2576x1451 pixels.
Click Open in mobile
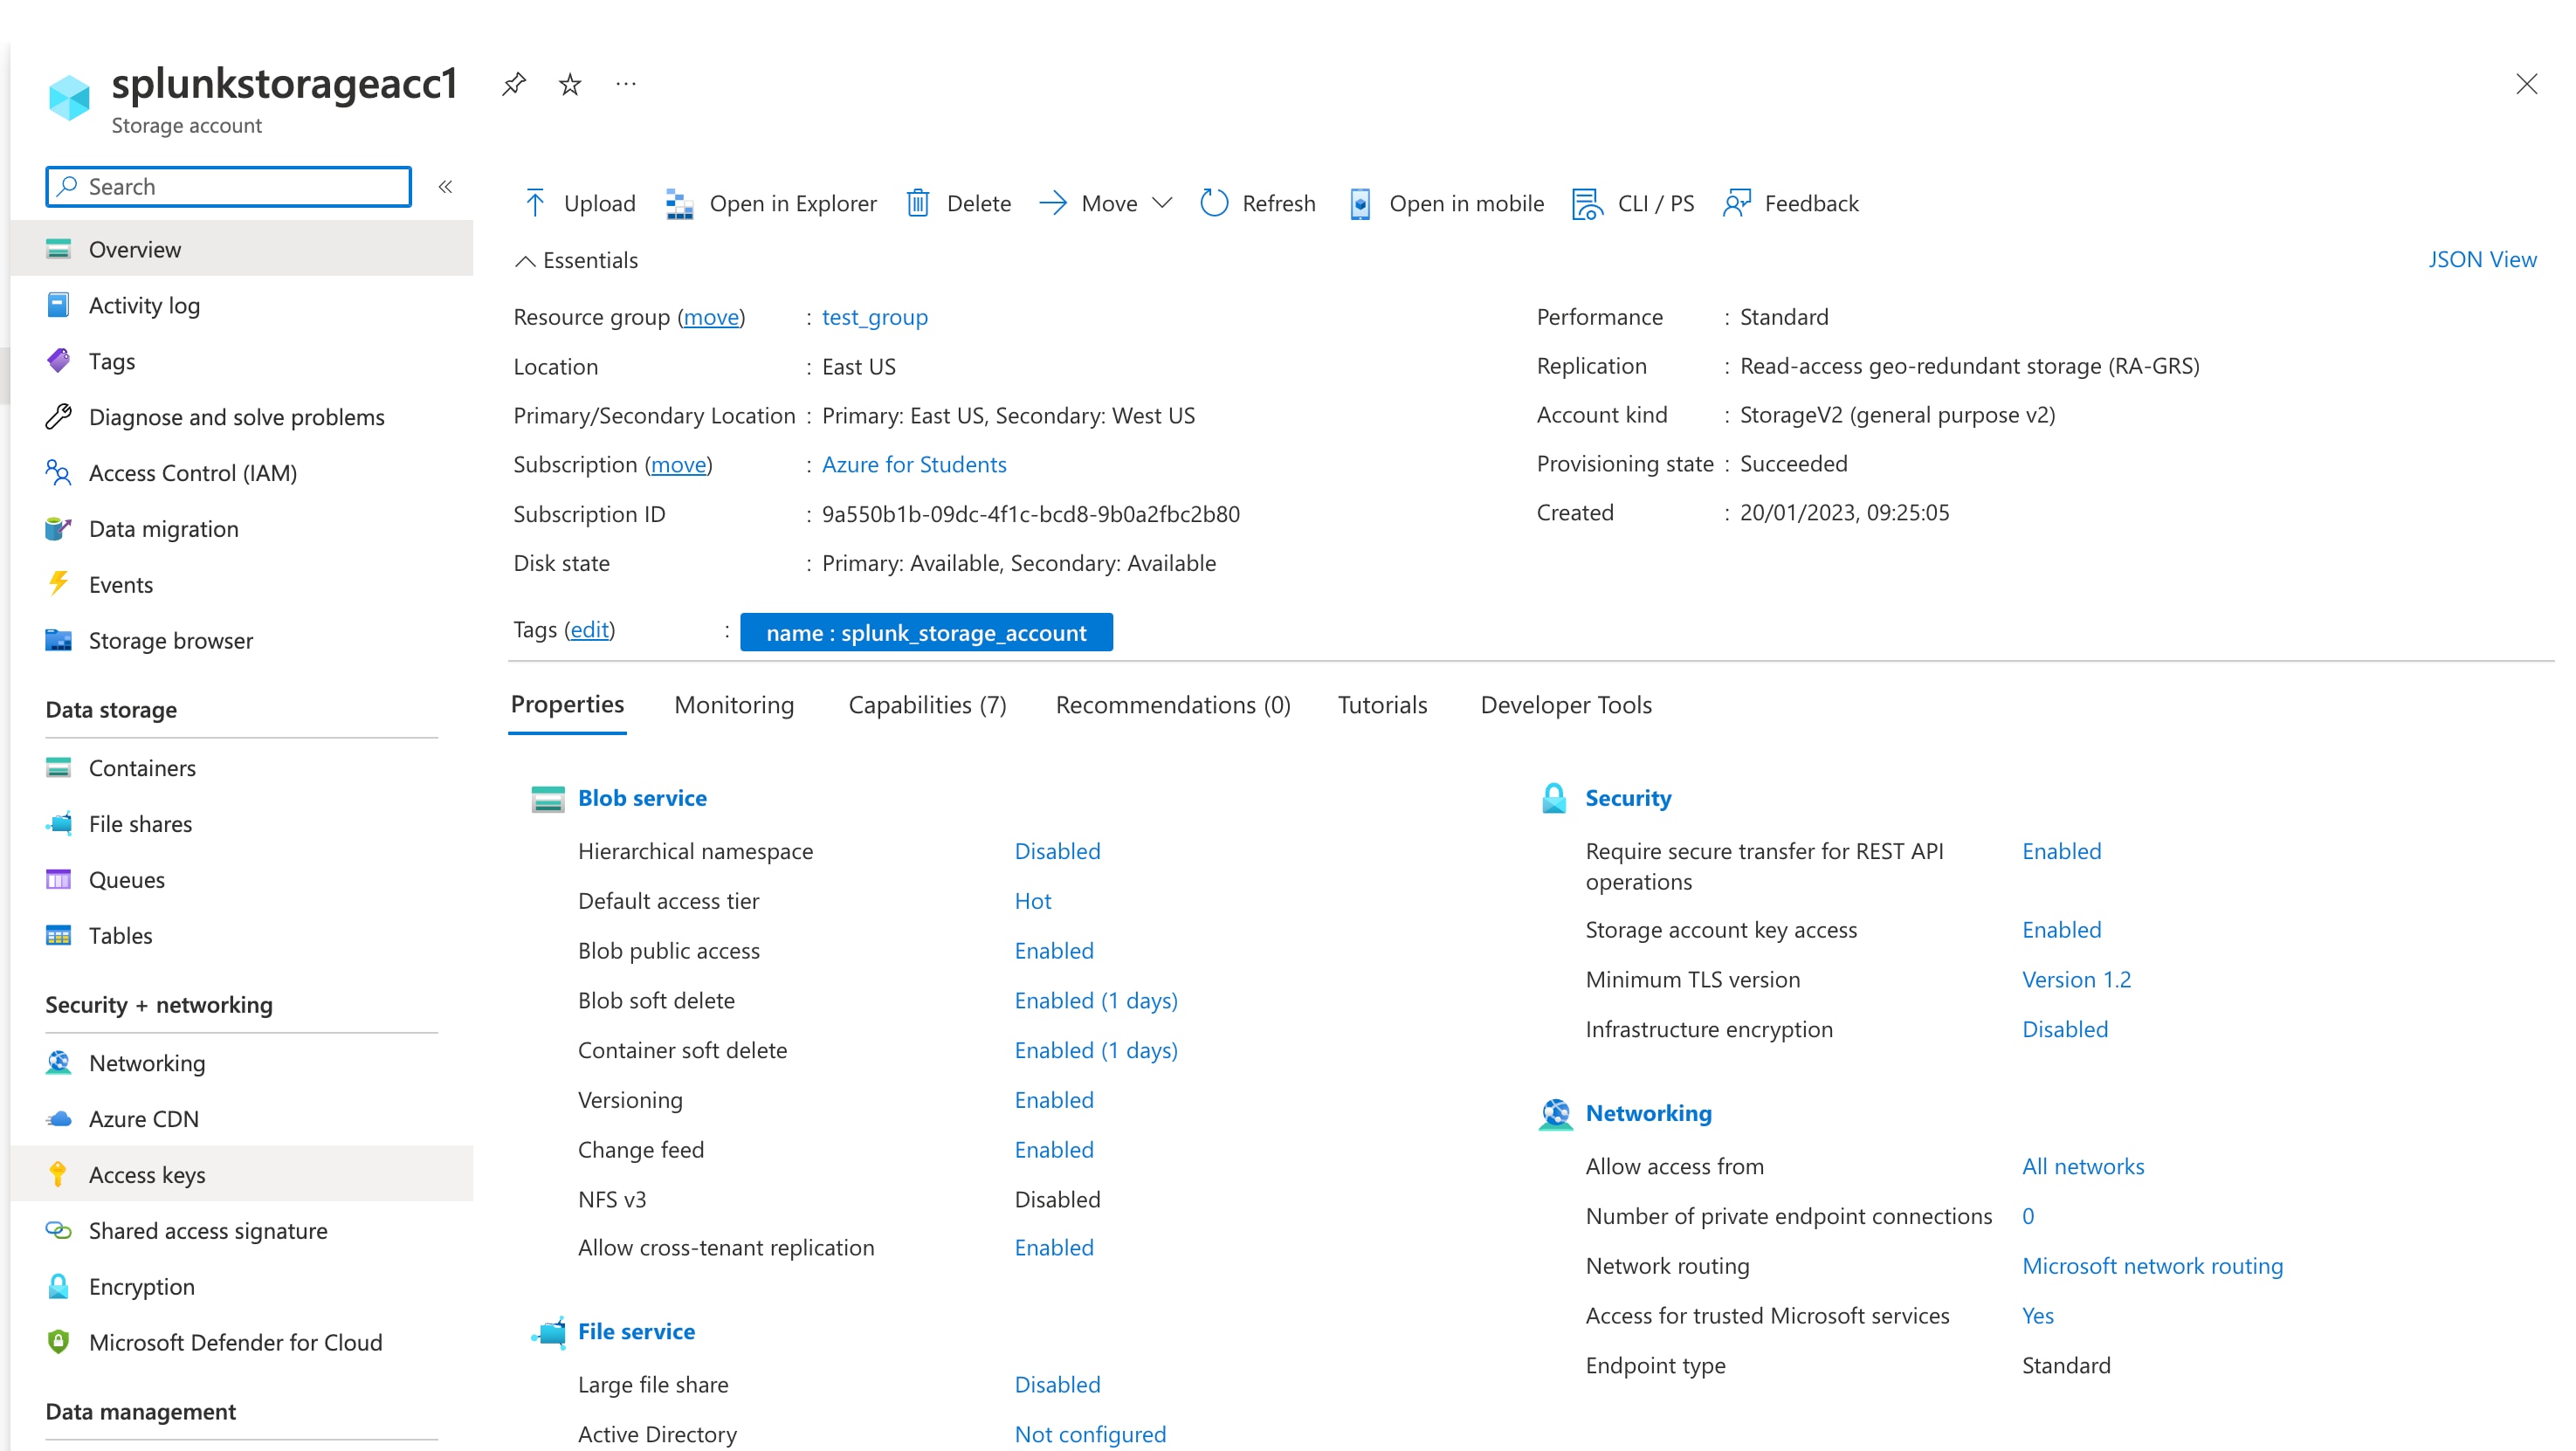point(1445,203)
